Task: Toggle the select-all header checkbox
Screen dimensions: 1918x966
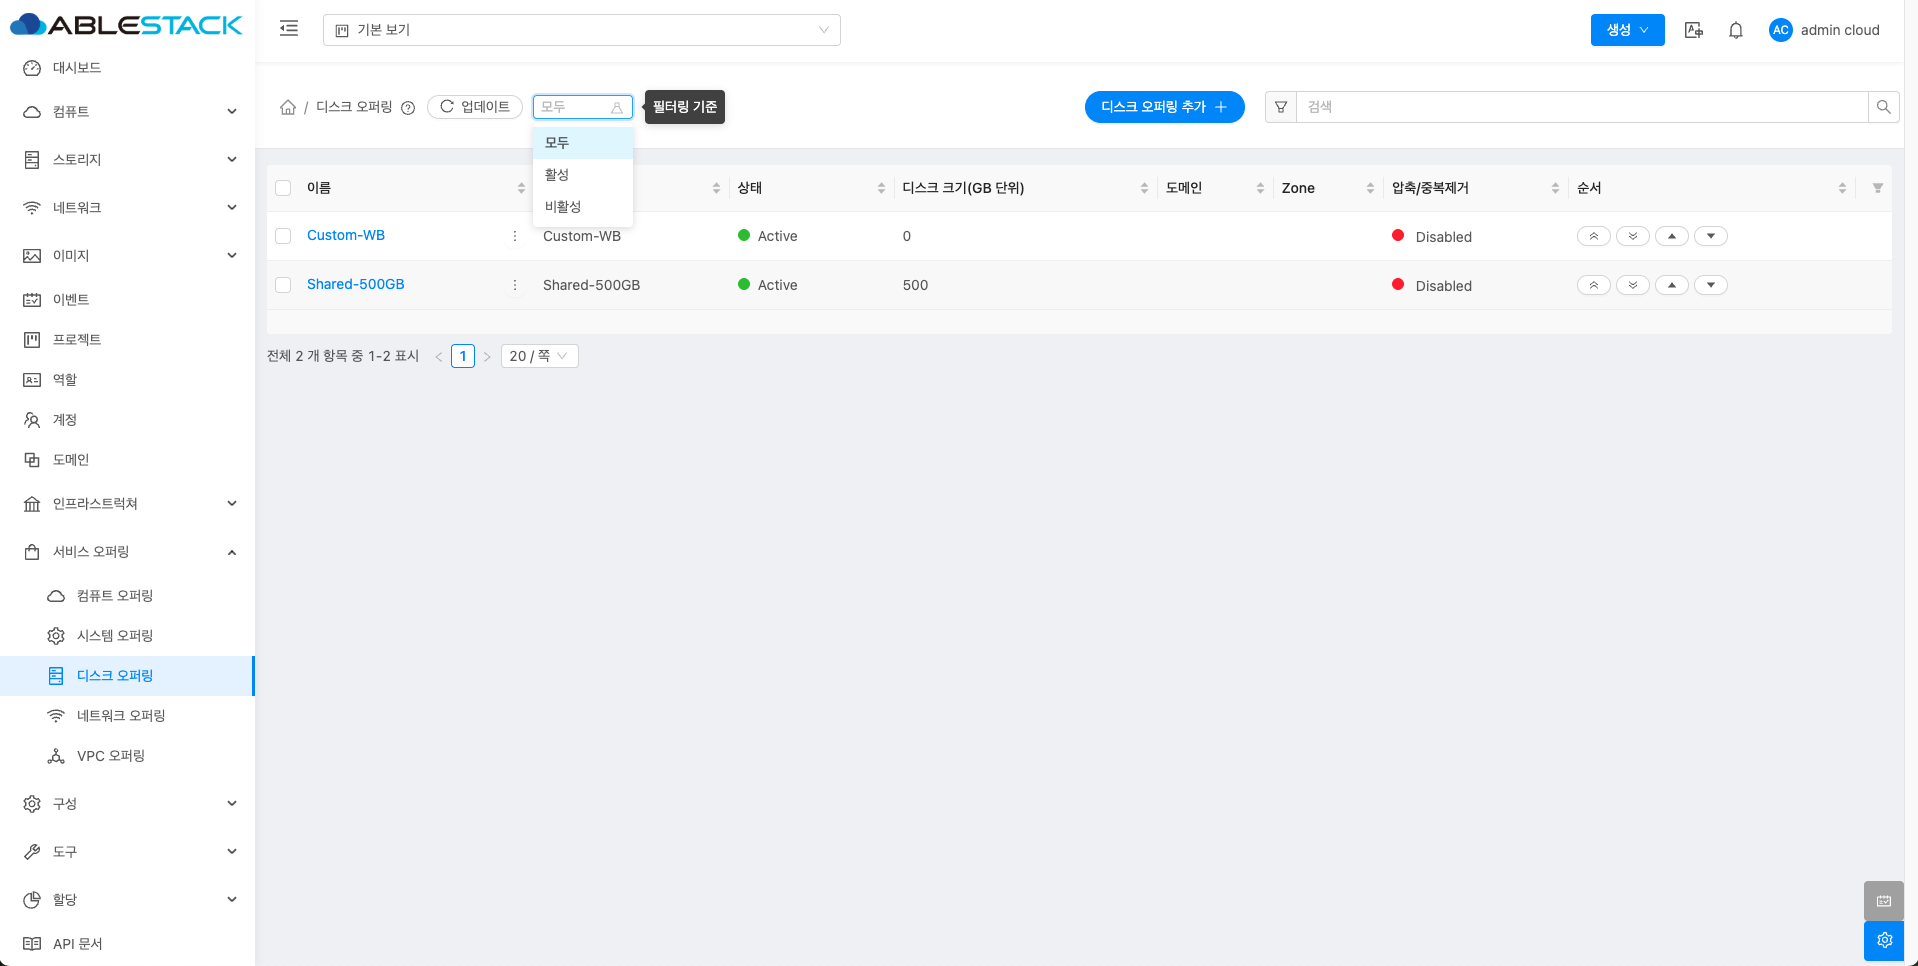Action: click(283, 188)
